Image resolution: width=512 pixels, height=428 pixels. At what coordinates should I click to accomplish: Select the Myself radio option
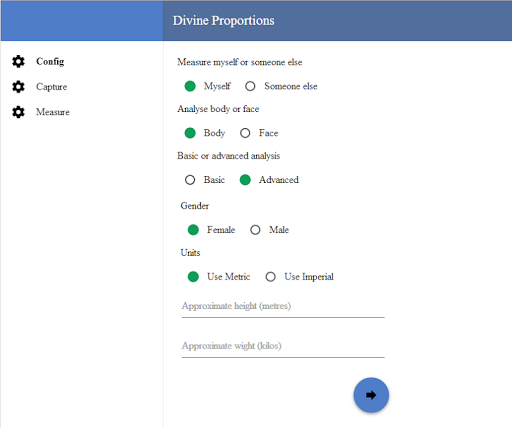point(190,86)
